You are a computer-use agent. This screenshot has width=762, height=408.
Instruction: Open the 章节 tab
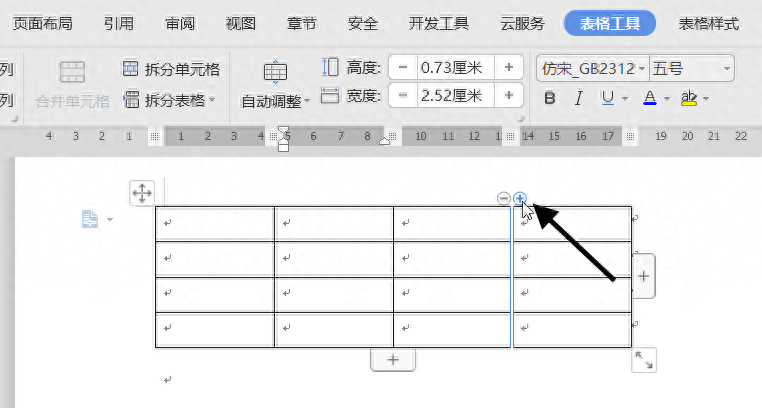click(301, 23)
